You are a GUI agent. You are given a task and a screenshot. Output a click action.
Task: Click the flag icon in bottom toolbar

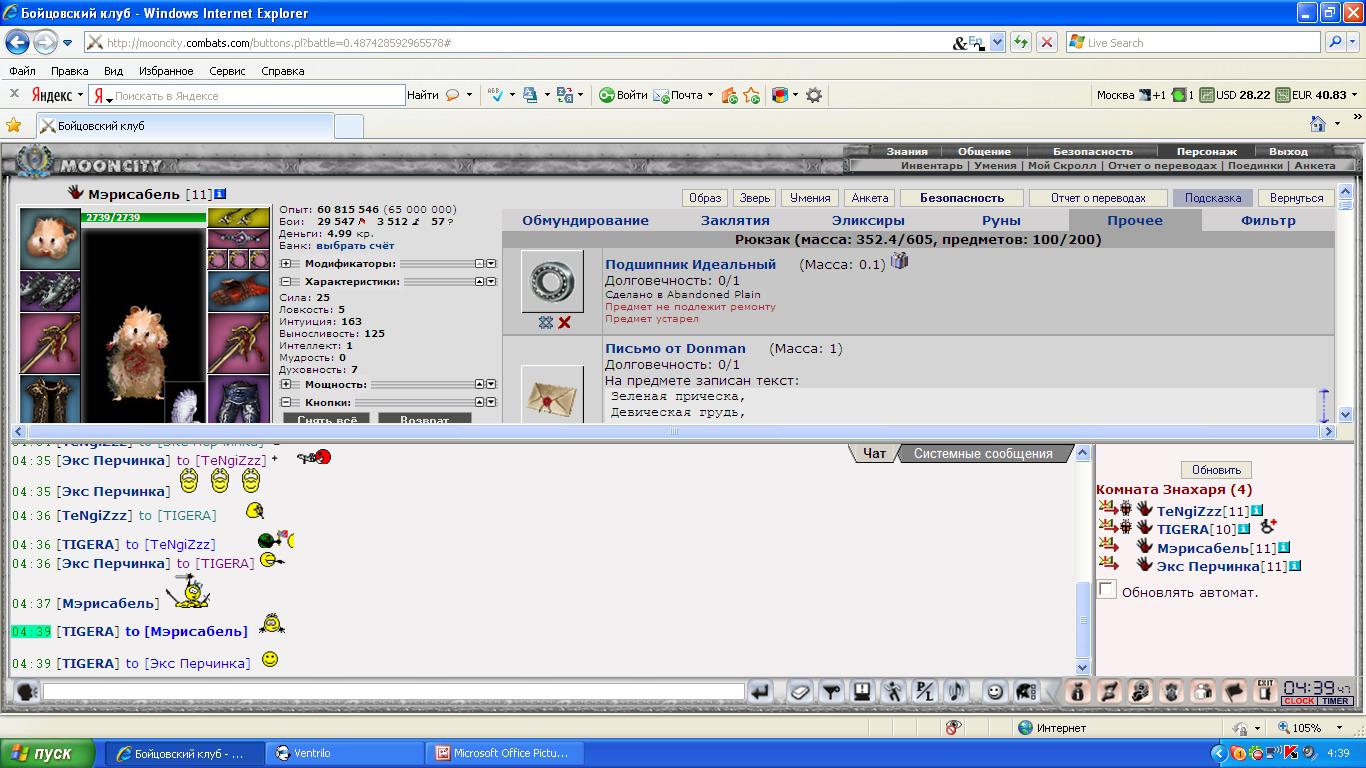pyautogui.click(x=1235, y=691)
